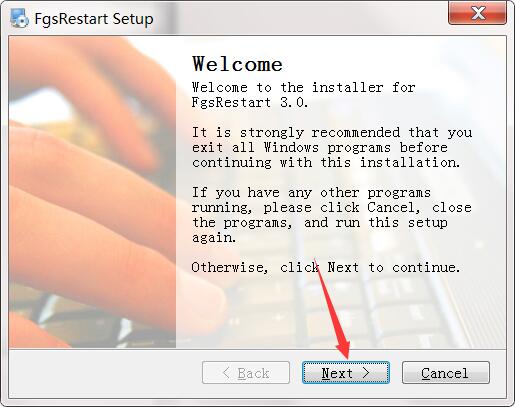Screen dimensions: 515x407
Task: Click the hand-on-keyboard banner image
Action: [92, 192]
